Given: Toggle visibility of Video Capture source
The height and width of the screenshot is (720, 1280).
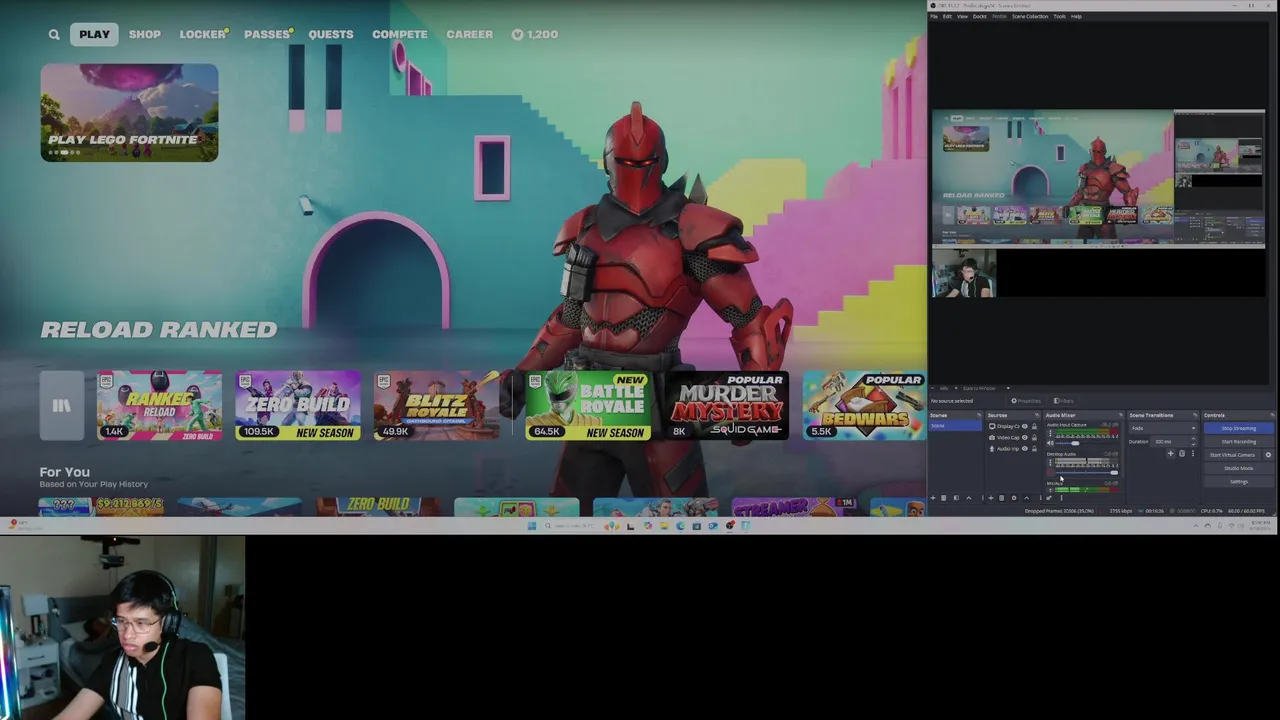Looking at the screenshot, I should point(1025,437).
